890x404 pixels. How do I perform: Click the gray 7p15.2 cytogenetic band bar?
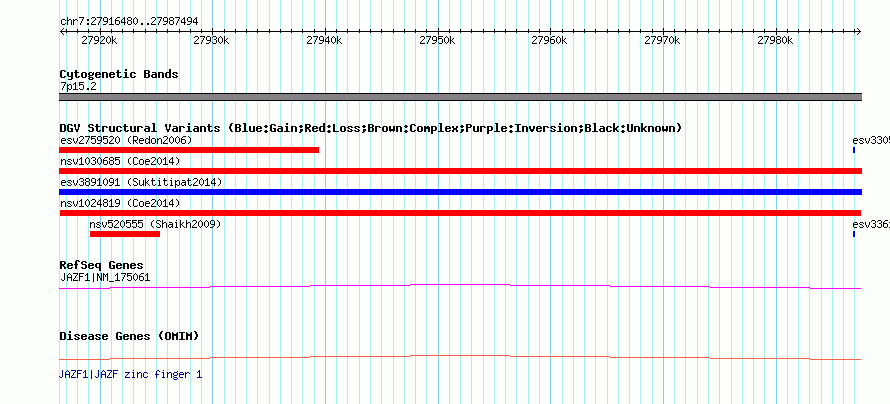(x=461, y=97)
